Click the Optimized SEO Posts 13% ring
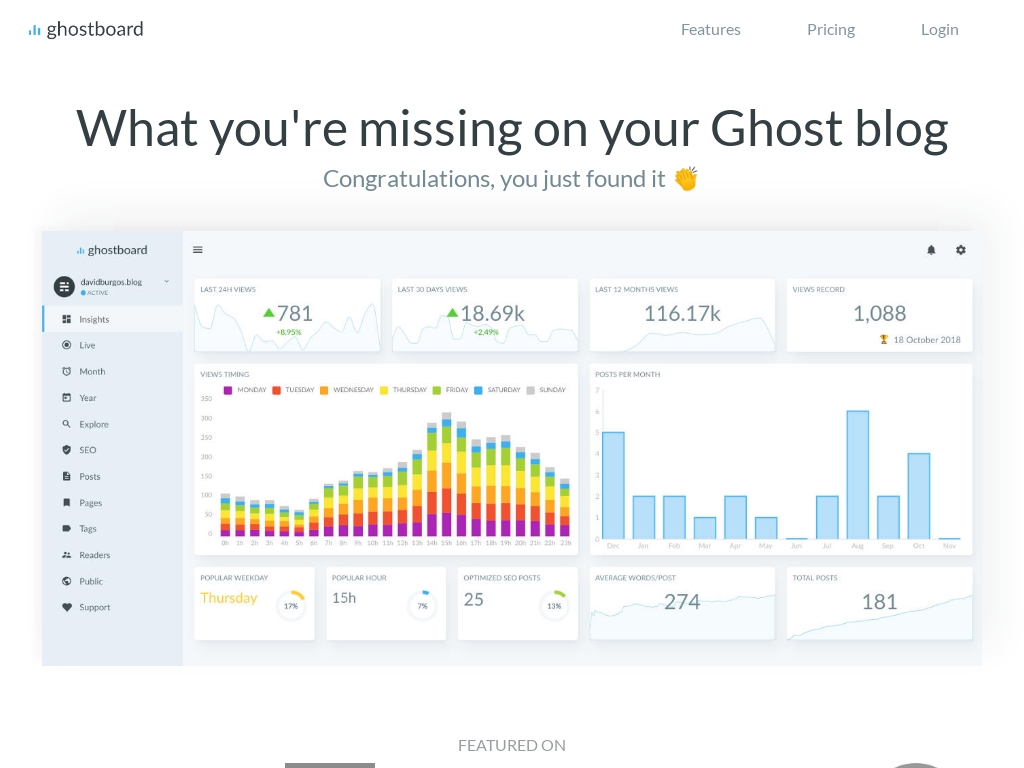 point(554,605)
